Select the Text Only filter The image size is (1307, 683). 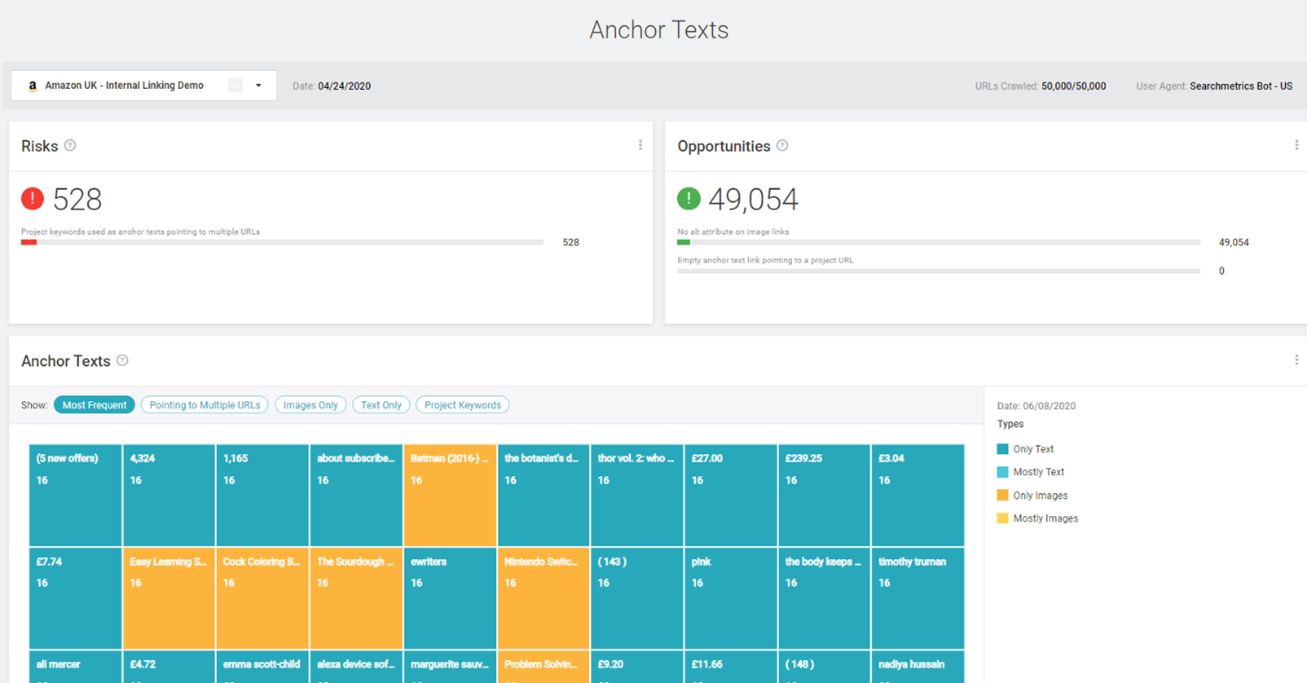point(381,405)
